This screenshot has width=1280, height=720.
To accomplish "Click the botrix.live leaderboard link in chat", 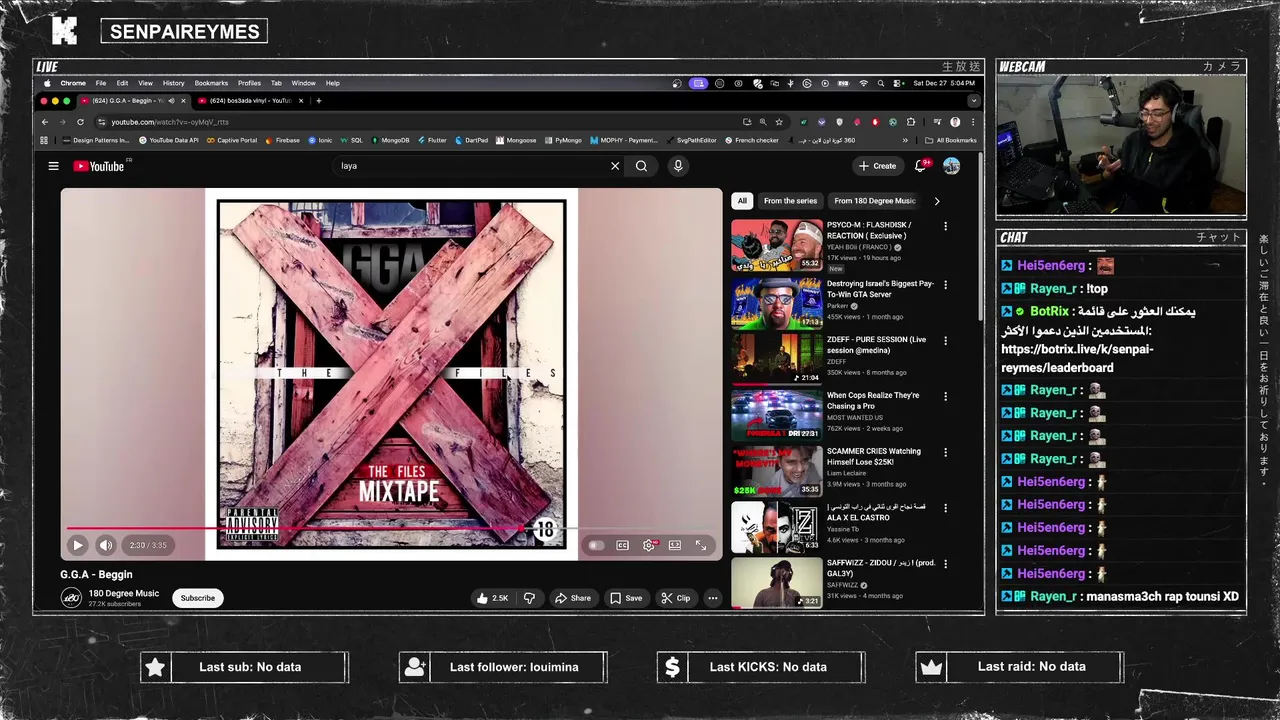I will (1077, 358).
